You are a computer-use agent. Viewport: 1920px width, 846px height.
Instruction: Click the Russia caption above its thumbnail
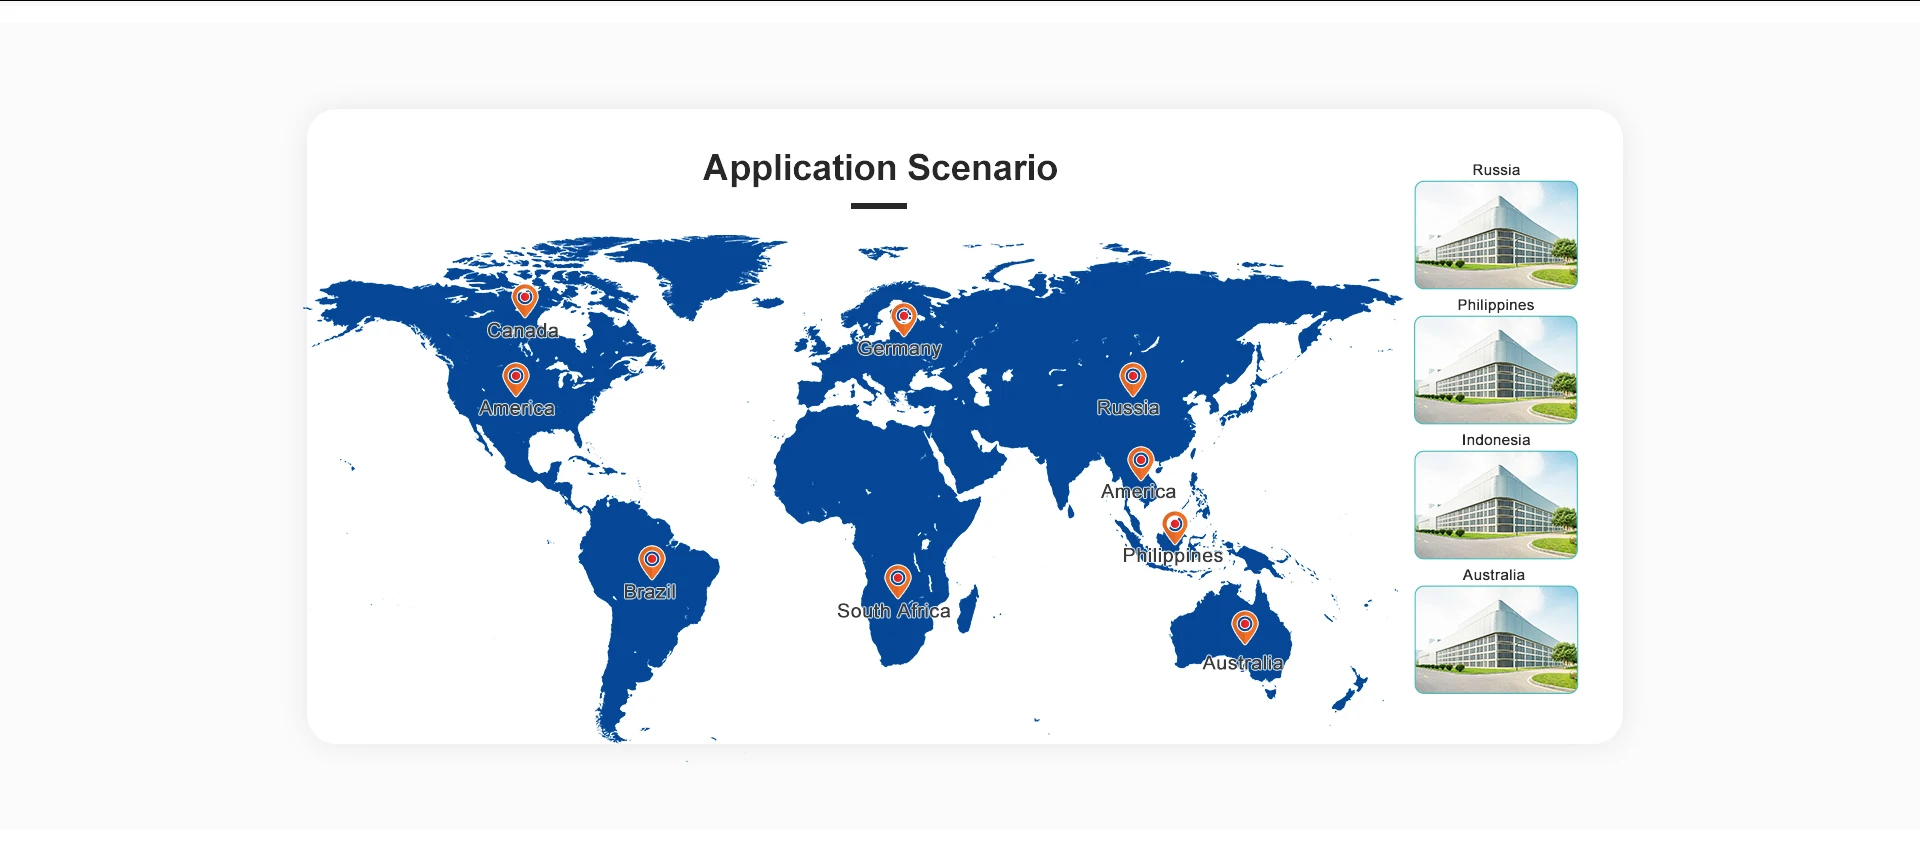coord(1495,170)
